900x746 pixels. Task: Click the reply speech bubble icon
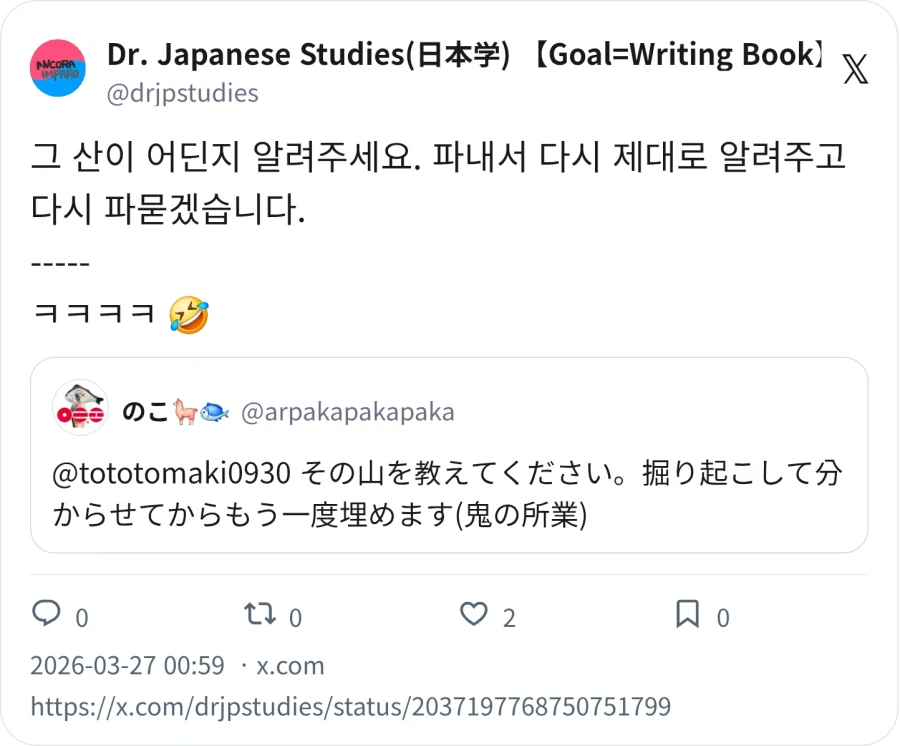click(46, 614)
